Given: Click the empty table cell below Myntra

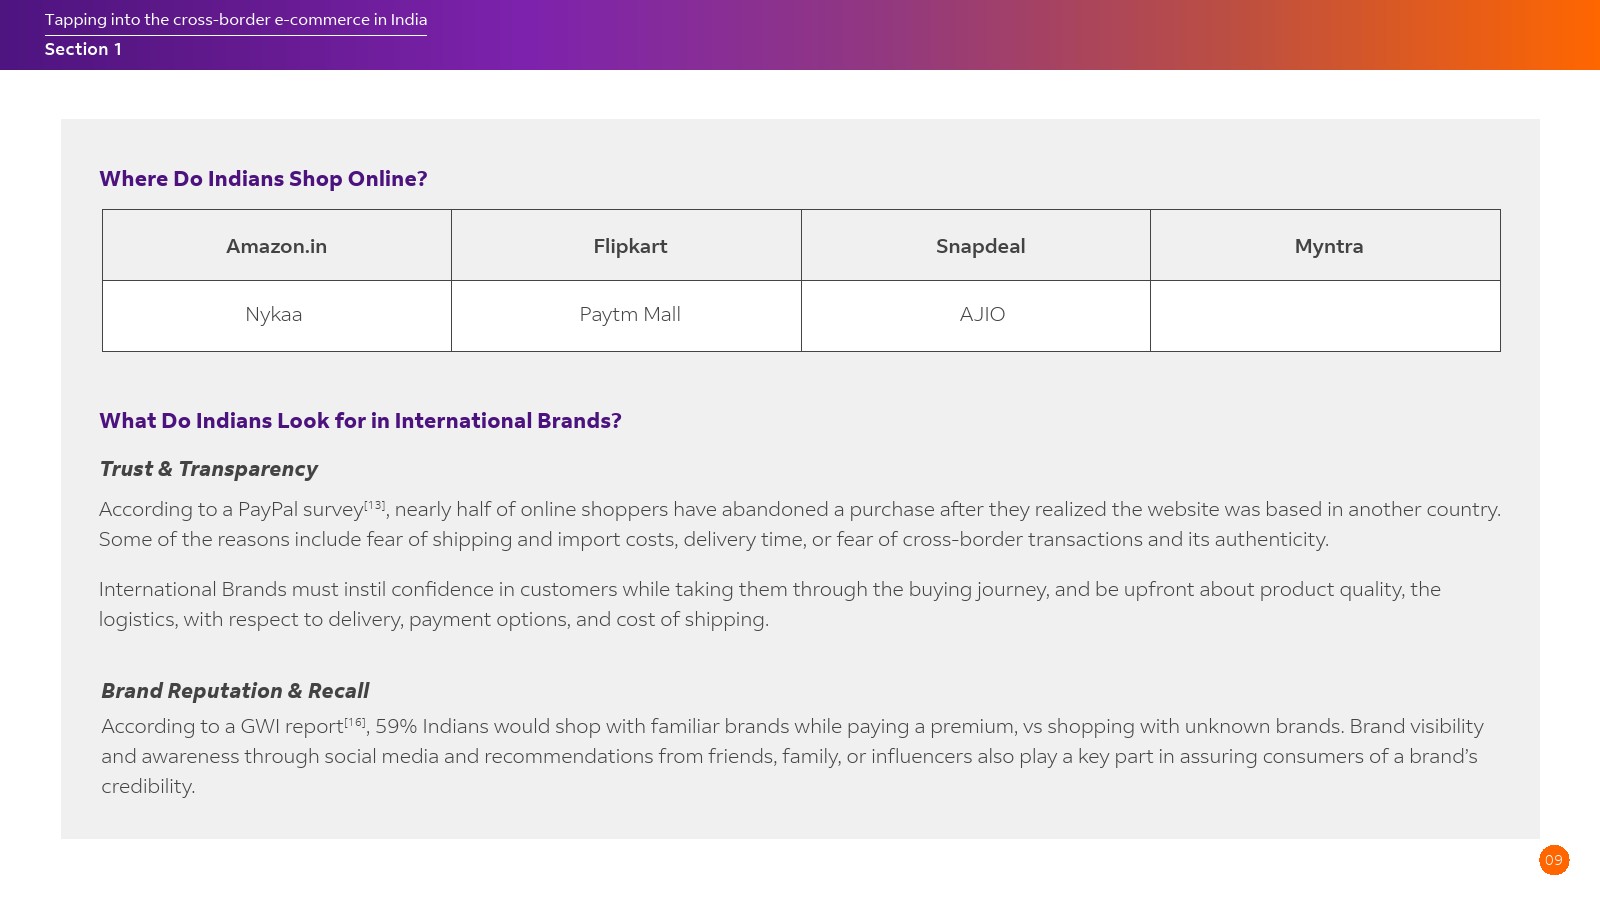Looking at the screenshot, I should [x=1325, y=316].
